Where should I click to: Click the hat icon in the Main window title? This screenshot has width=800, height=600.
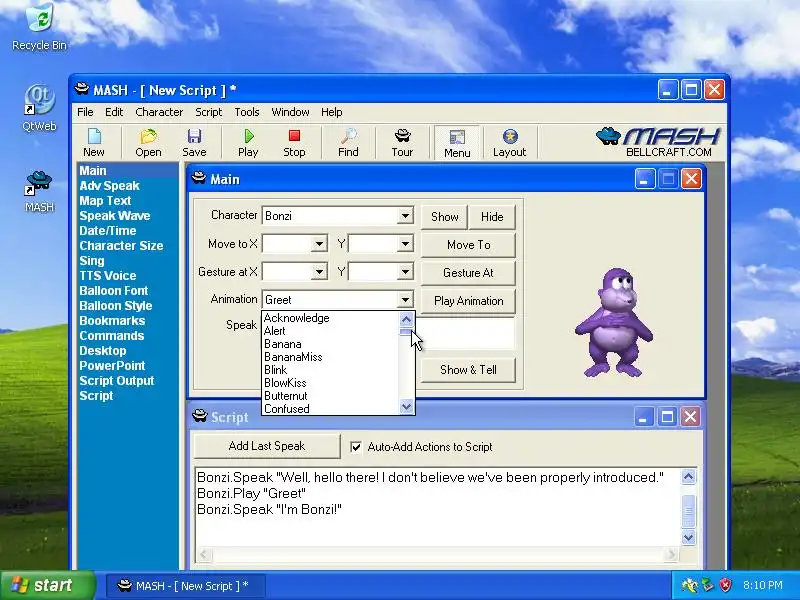199,179
